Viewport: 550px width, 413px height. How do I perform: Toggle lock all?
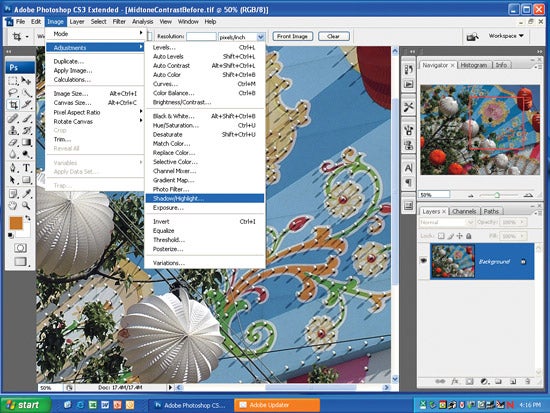click(x=468, y=236)
